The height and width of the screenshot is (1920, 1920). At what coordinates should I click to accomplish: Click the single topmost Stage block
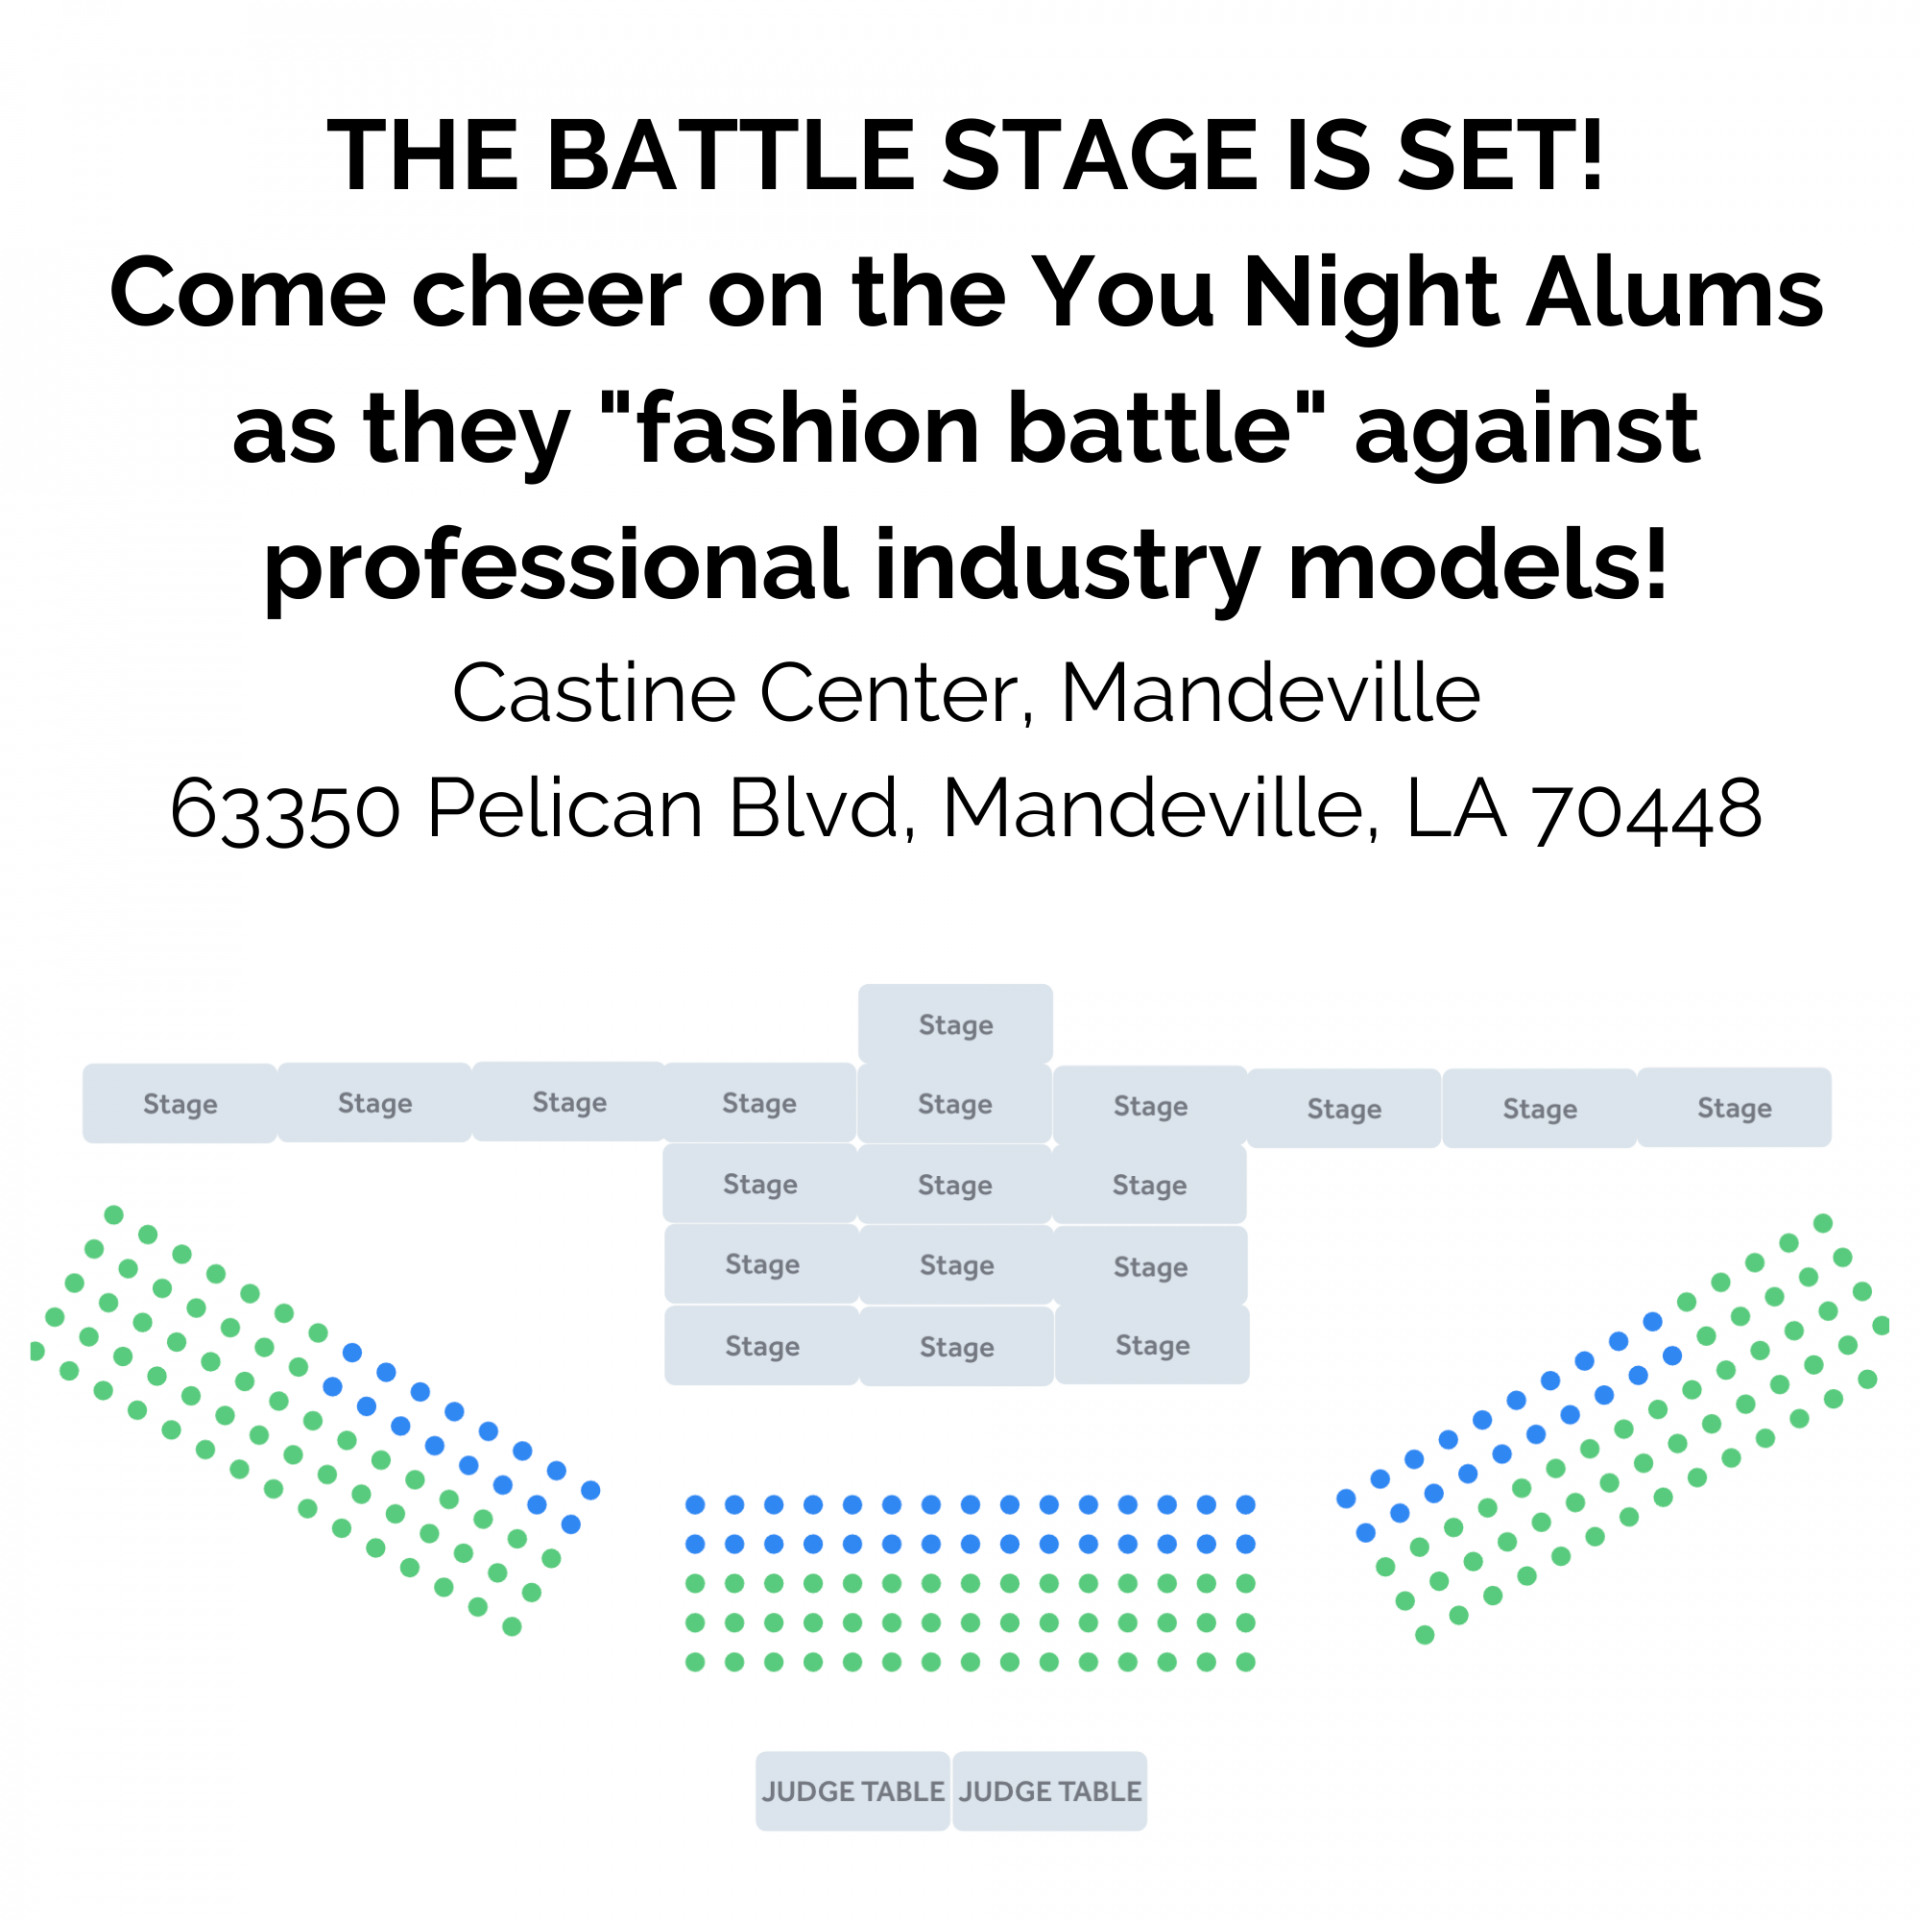point(955,1024)
